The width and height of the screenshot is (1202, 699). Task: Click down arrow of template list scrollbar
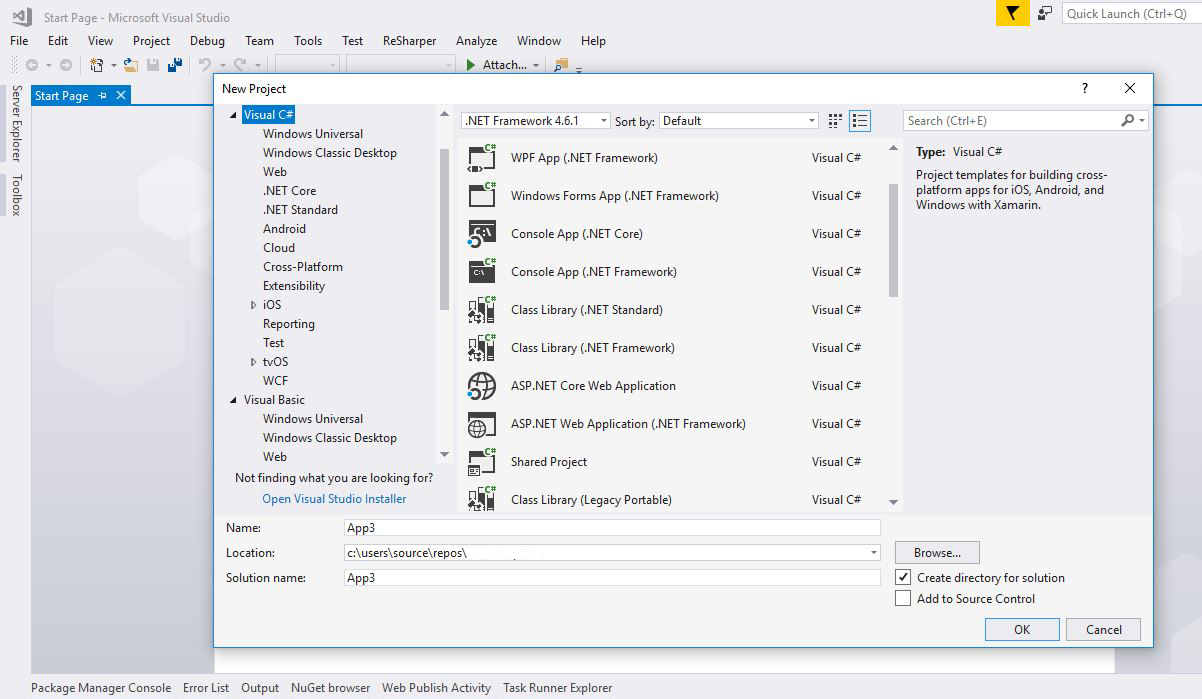click(894, 502)
